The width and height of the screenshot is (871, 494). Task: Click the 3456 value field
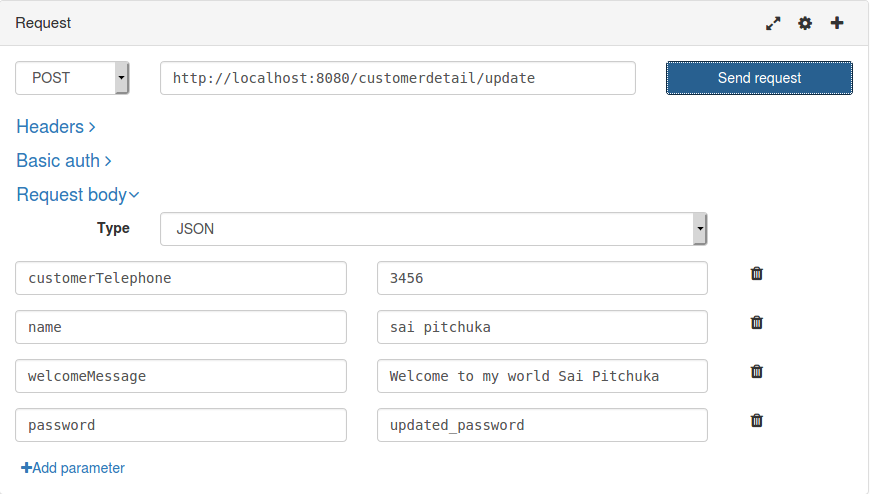[x=542, y=278]
